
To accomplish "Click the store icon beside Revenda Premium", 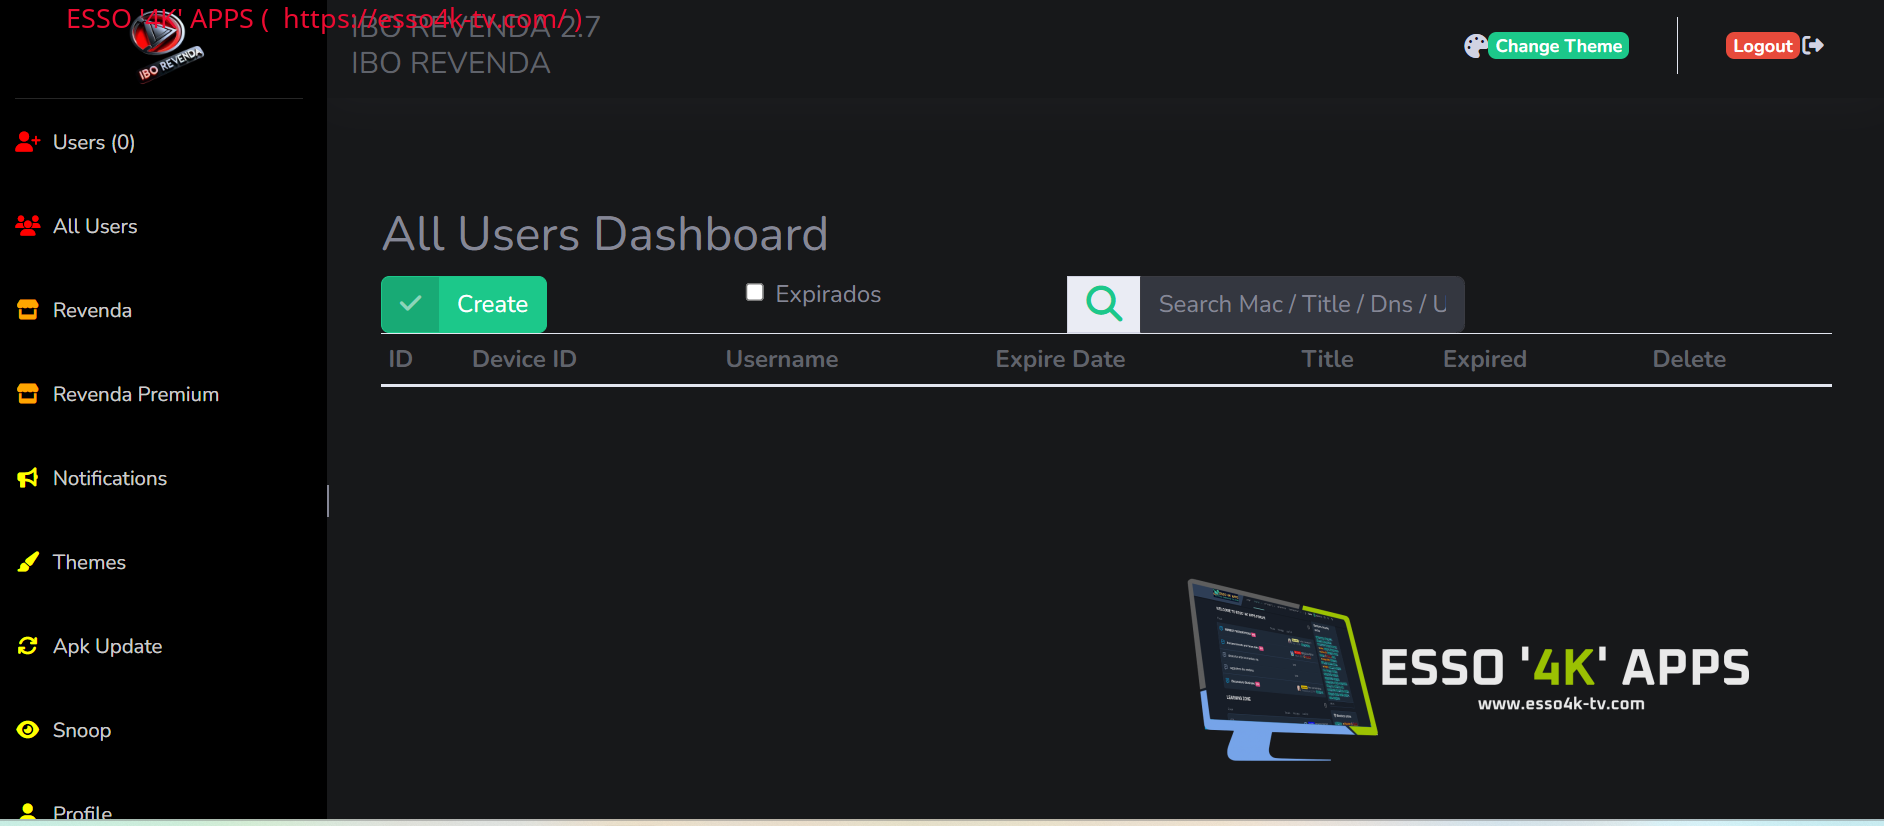I will 28,394.
